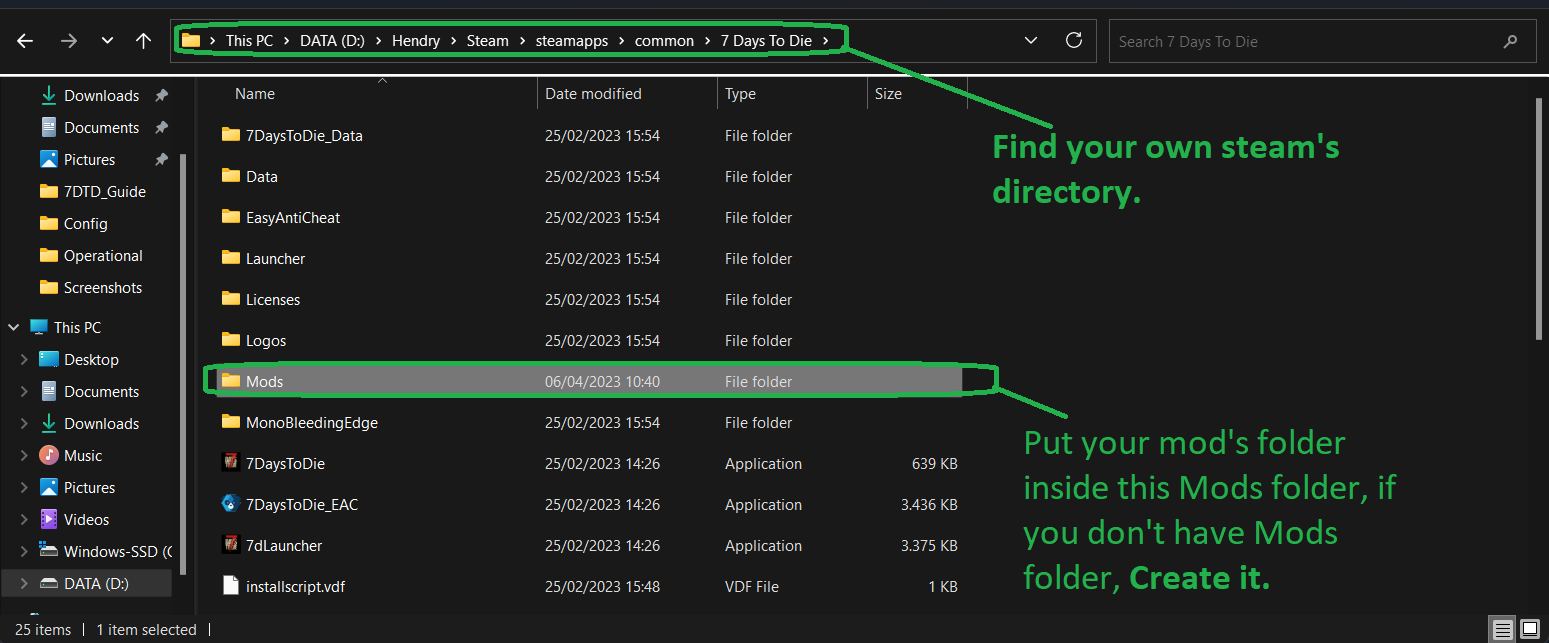
Task: Click the Search 7 Days To Die box
Action: 1321,41
